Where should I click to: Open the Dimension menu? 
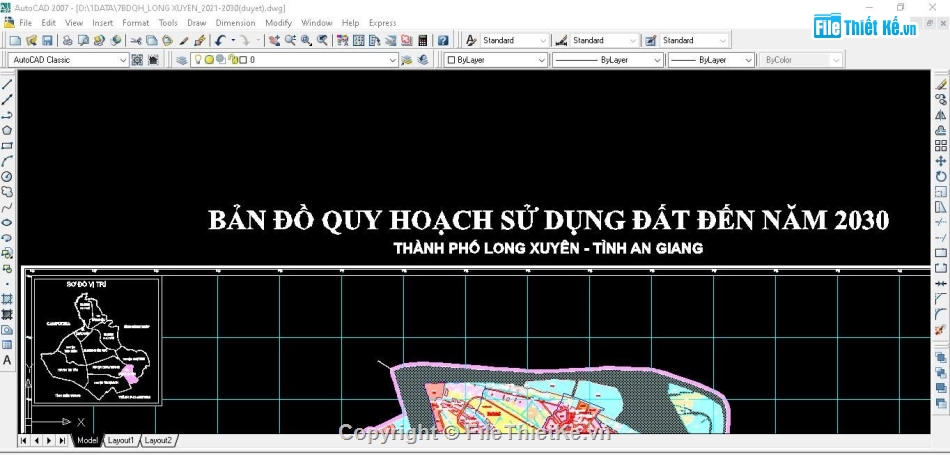click(236, 23)
